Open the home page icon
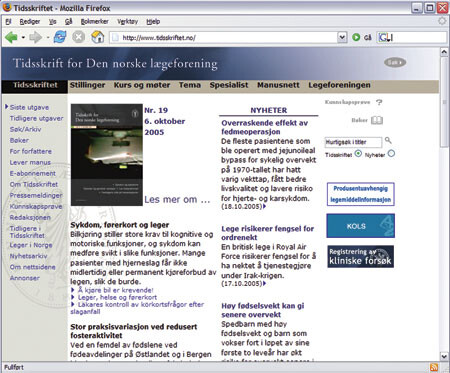The width and height of the screenshot is (450, 373). pos(98,37)
